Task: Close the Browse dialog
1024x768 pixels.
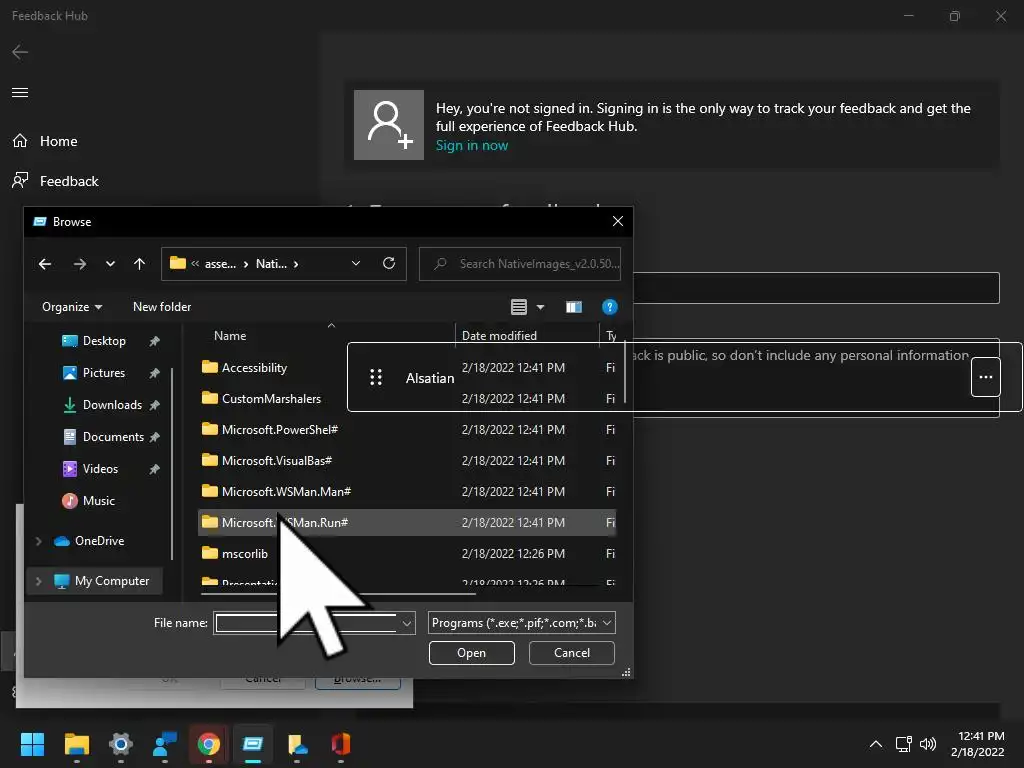Action: tap(618, 221)
